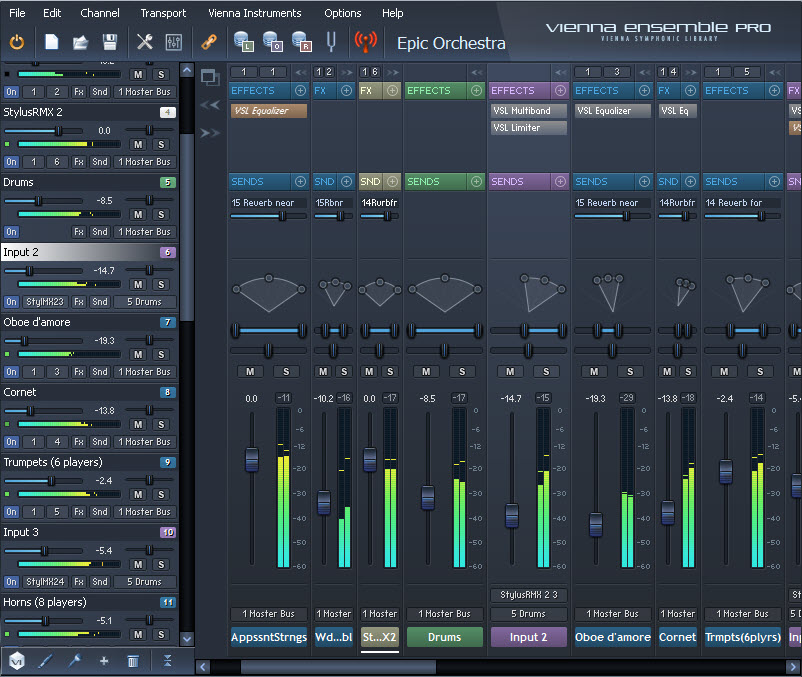Image resolution: width=802 pixels, height=677 pixels.
Task: Toggle the On button for Cornet channel
Action: (11, 441)
